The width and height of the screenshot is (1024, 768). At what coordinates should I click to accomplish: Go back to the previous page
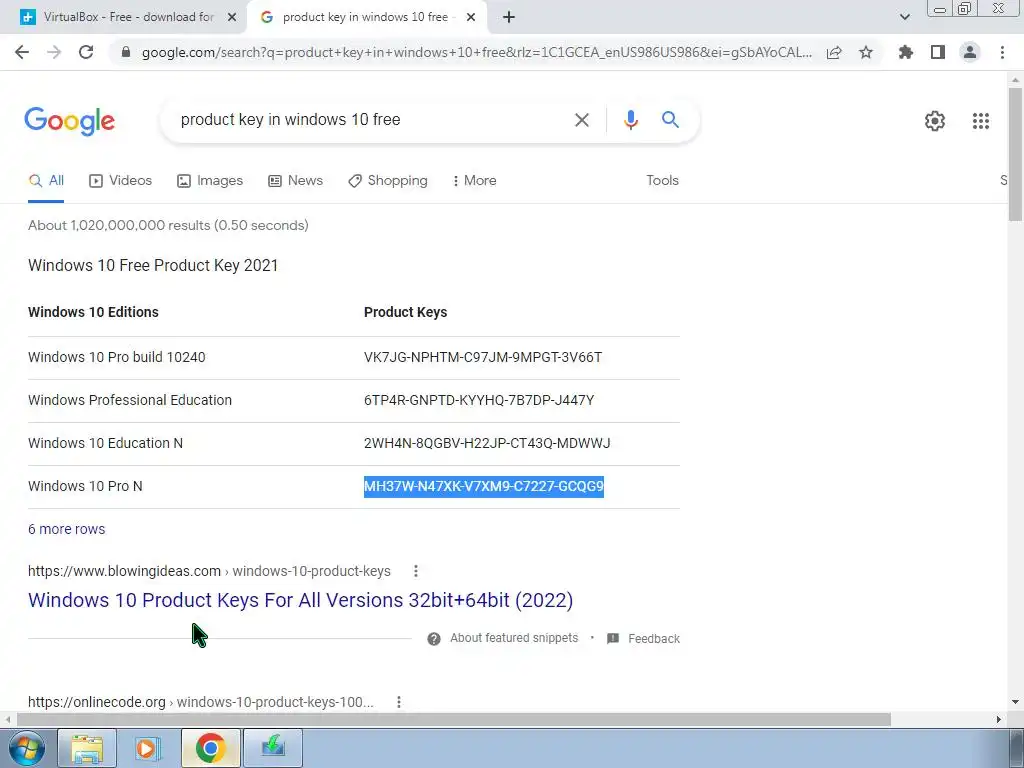point(22,52)
